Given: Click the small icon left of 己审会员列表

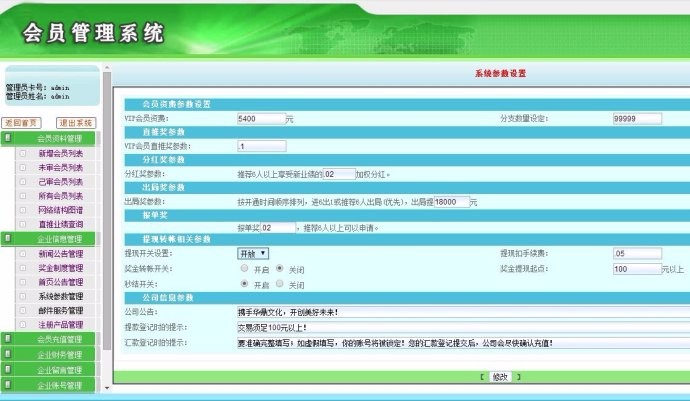Looking at the screenshot, I should point(22,181).
